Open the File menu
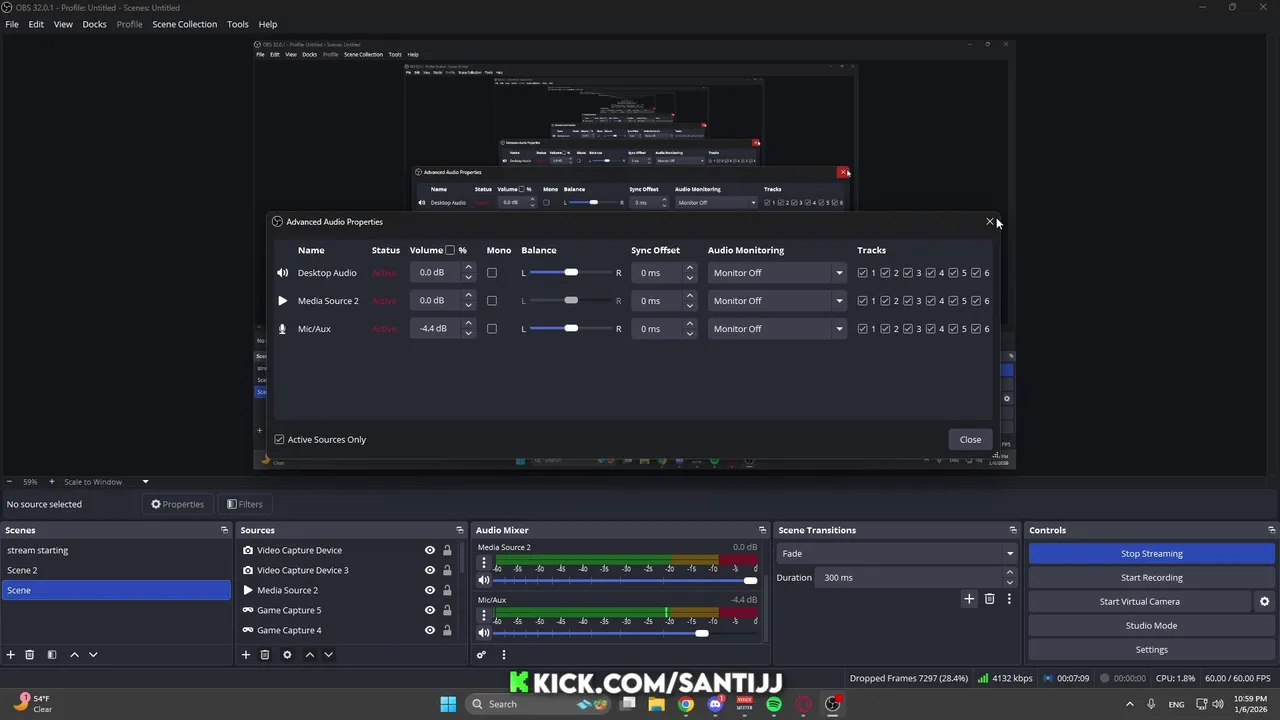Viewport: 1280px width, 720px height. [x=12, y=24]
